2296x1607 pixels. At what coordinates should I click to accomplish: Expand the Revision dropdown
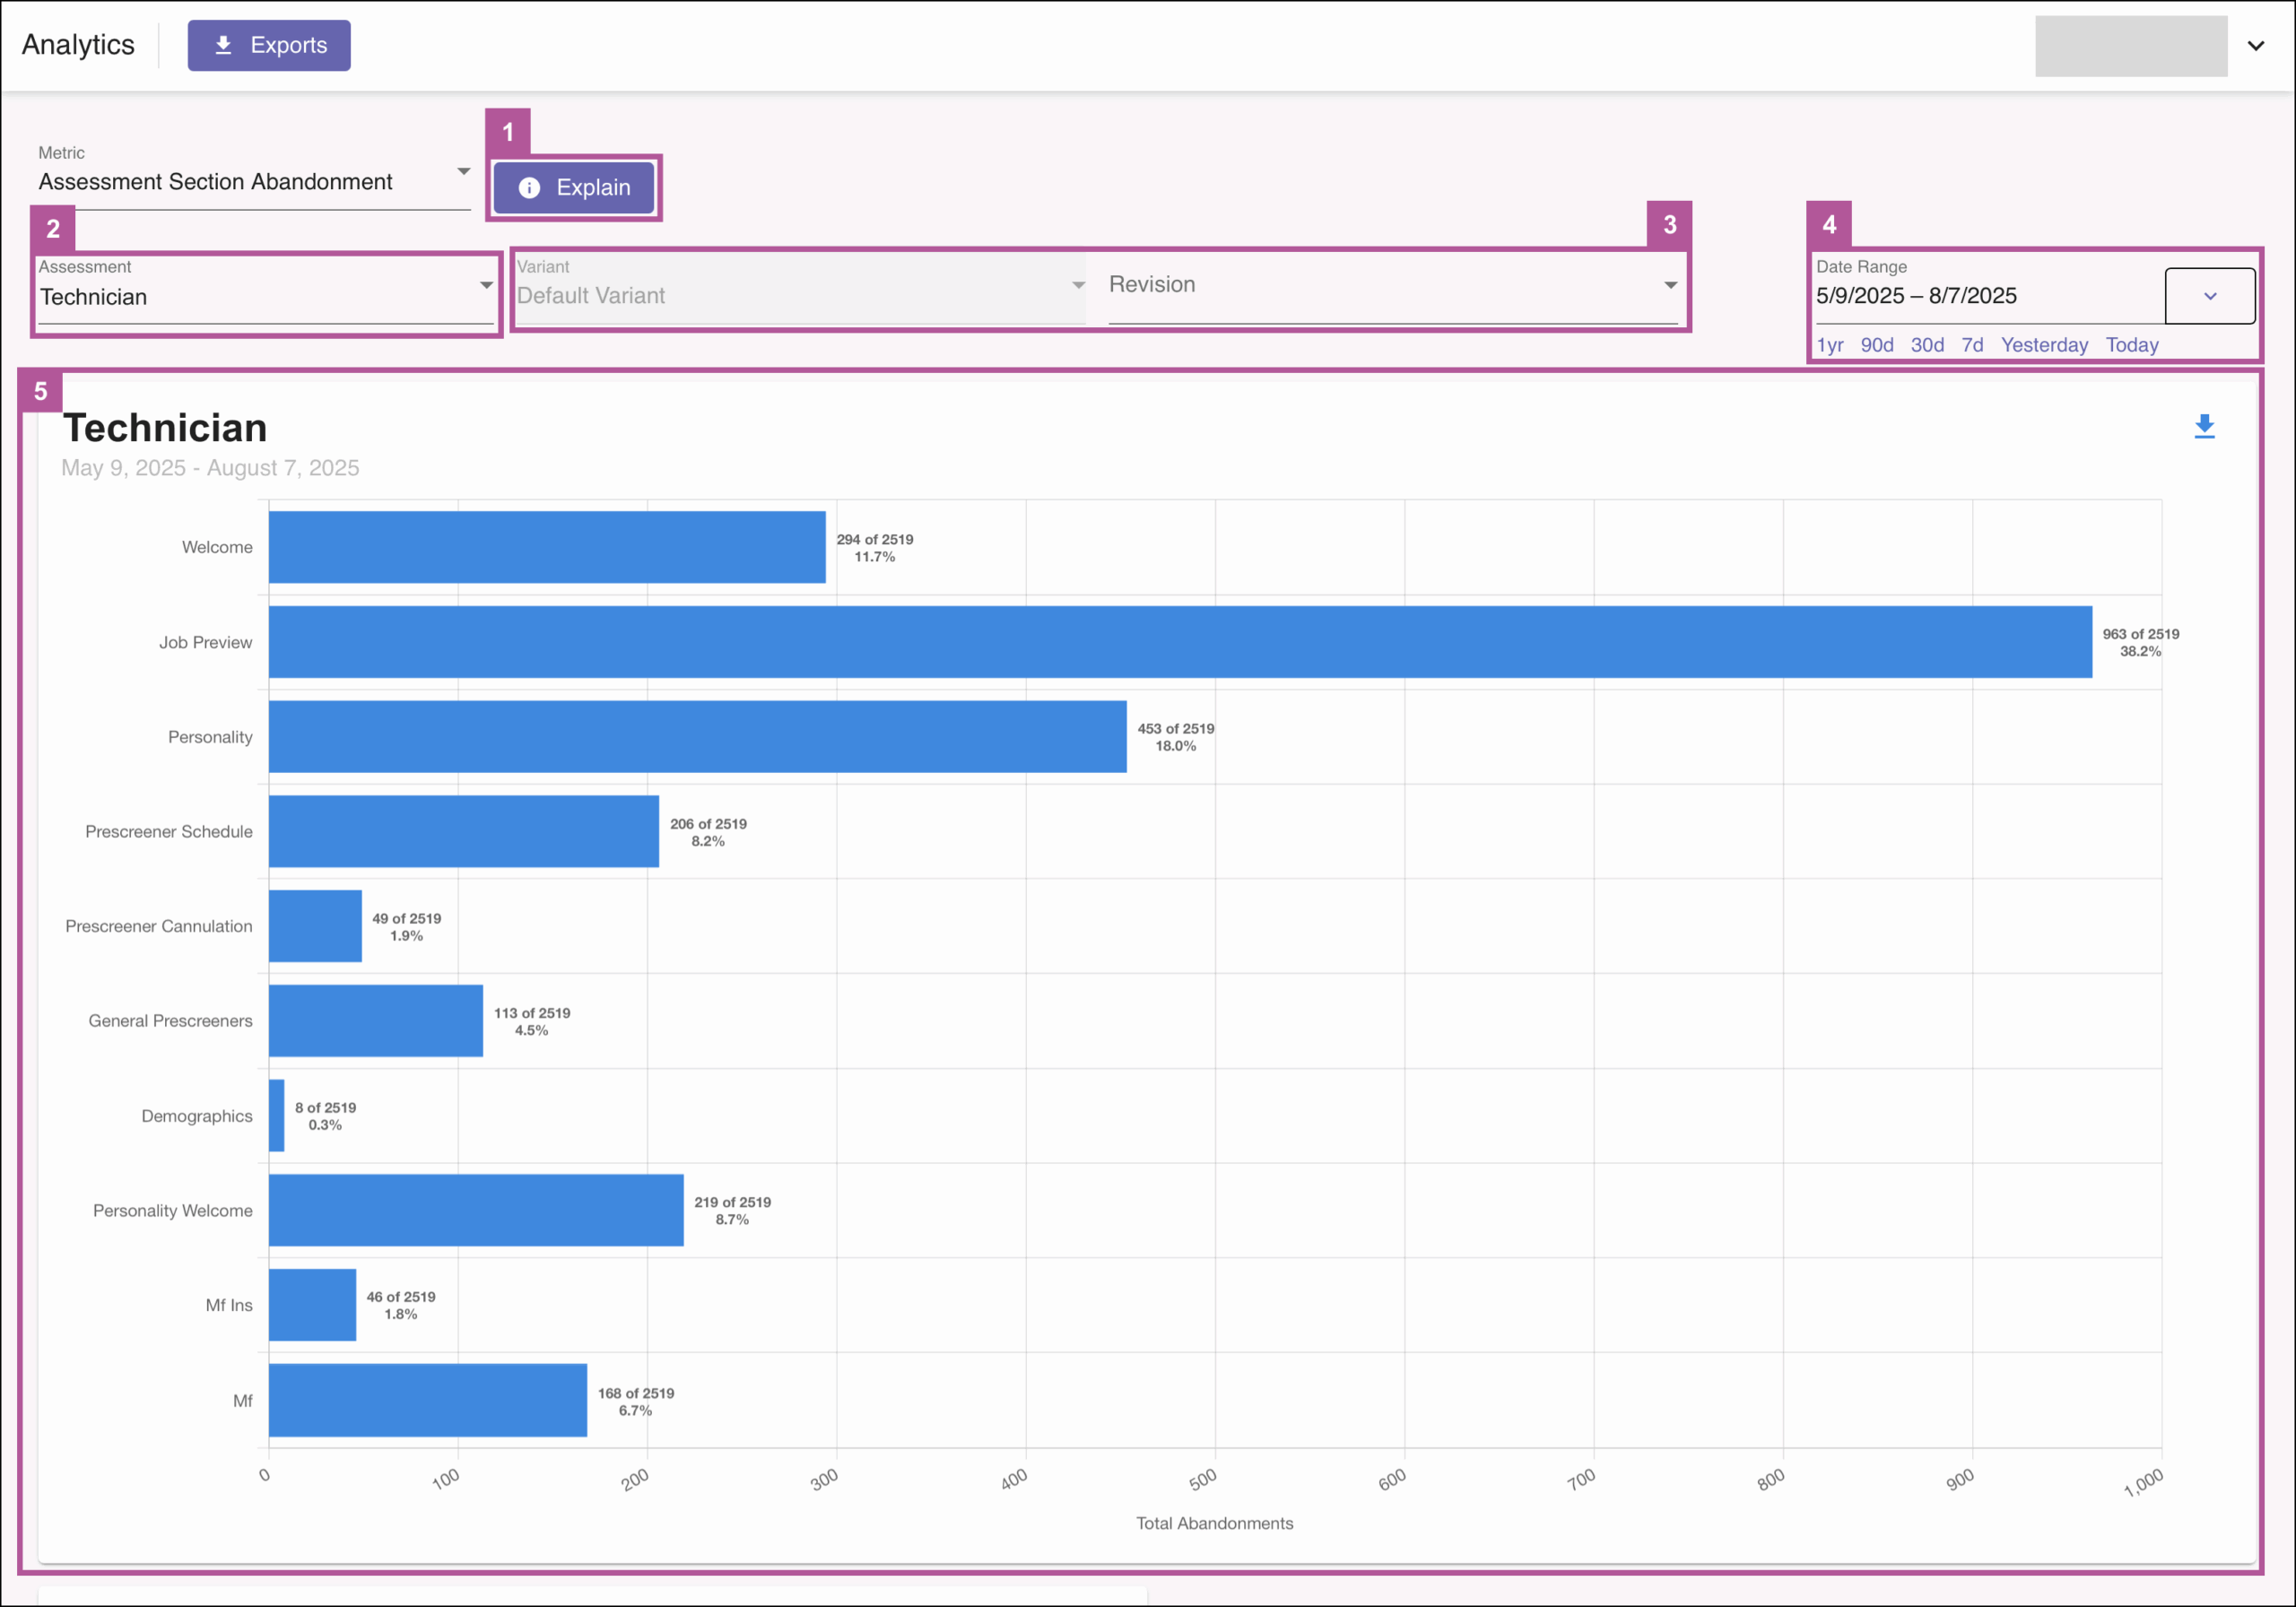tap(1392, 285)
